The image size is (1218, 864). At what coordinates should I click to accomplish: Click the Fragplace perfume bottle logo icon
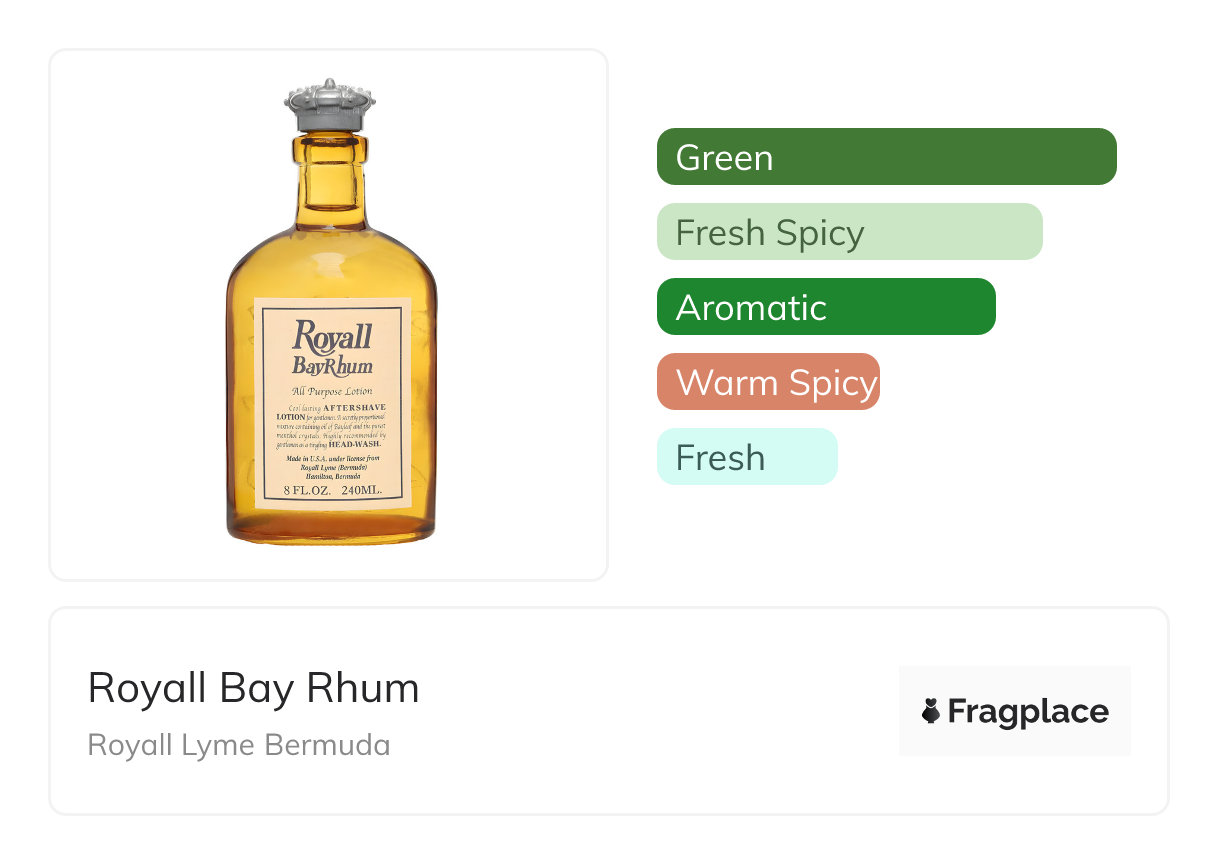[931, 711]
